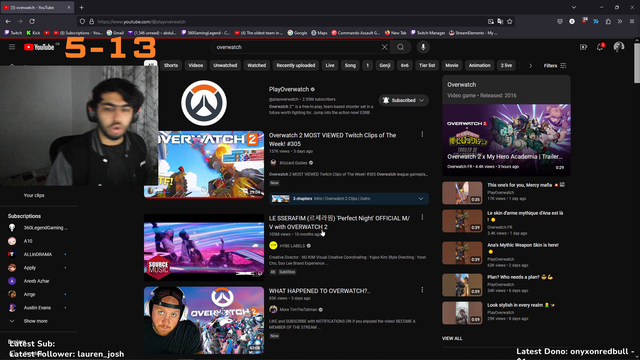Open 'Ana's Mythic Weapon Skin is here!' short
The width and height of the screenshot is (640, 360).
(x=523, y=245)
